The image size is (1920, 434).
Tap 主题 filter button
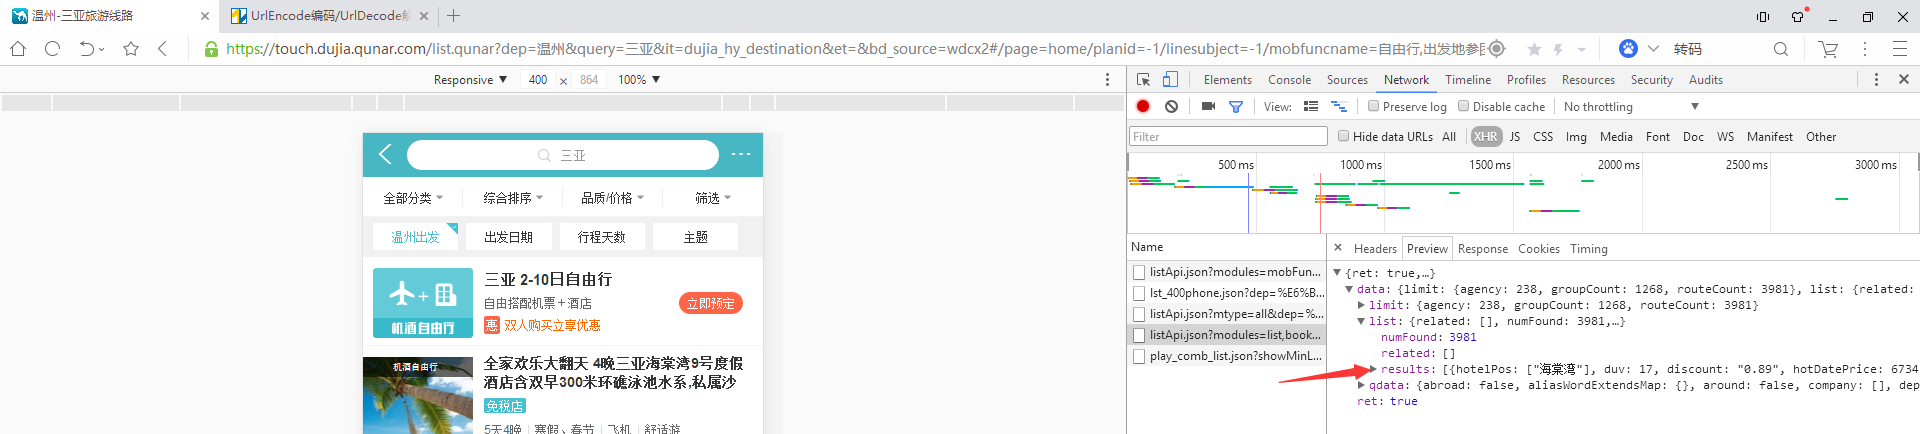pyautogui.click(x=695, y=237)
